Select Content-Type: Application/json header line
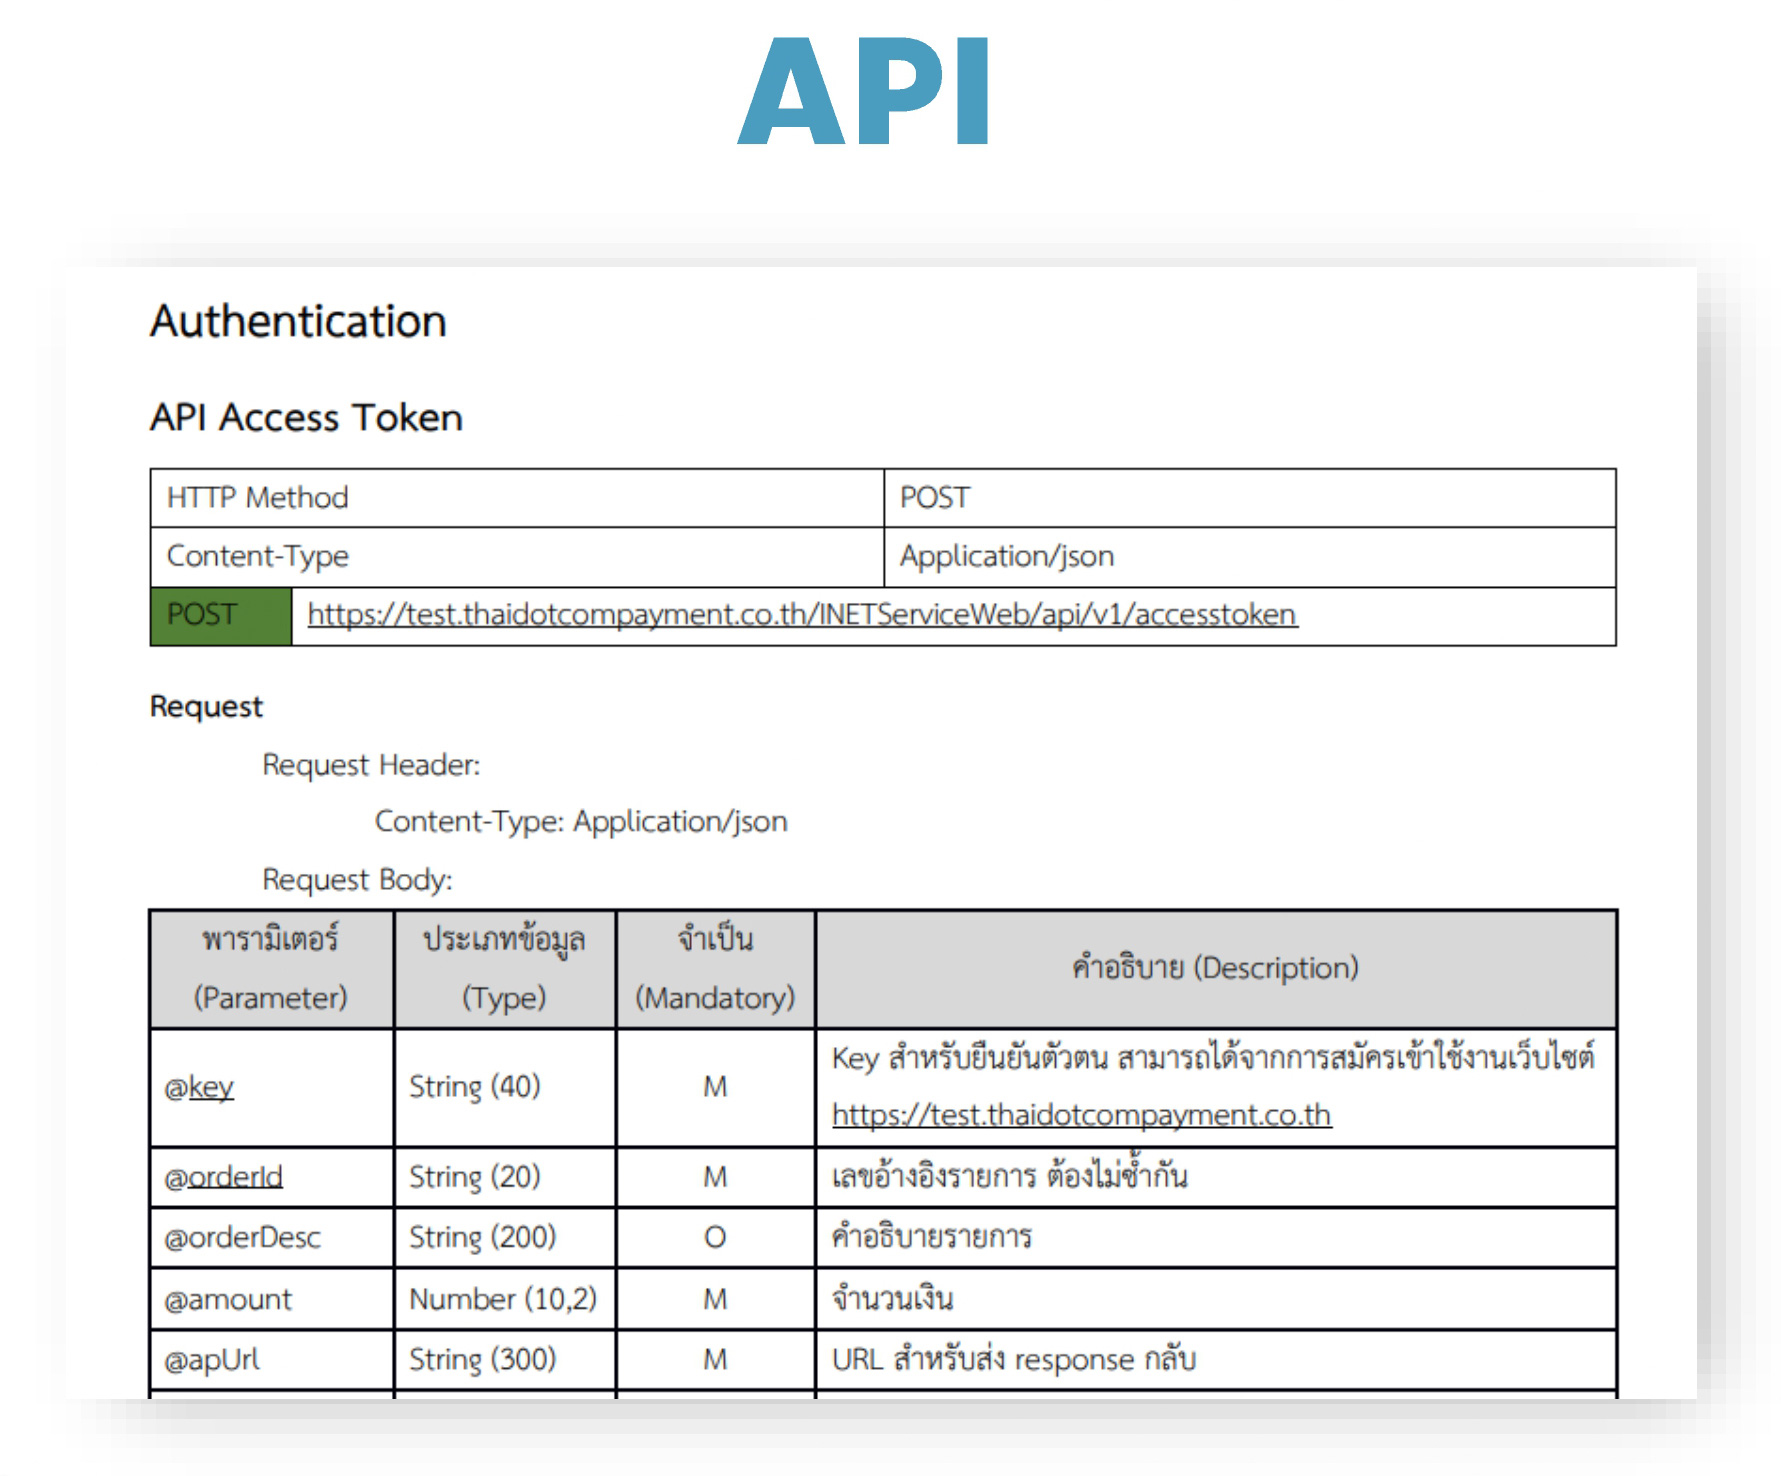1781x1476 pixels. (581, 822)
